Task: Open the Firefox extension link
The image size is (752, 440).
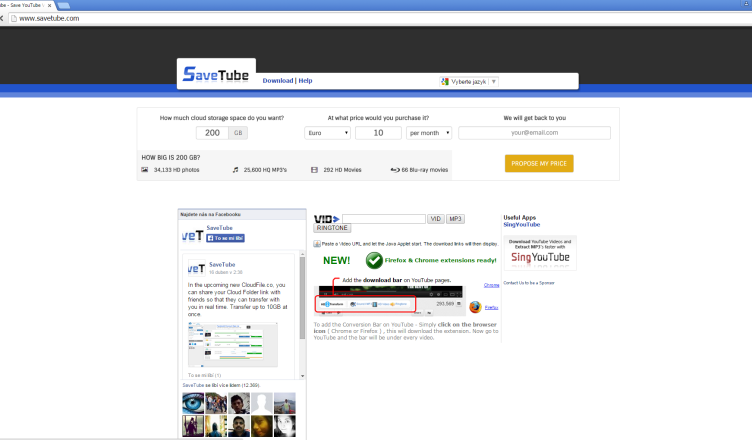Action: tap(491, 308)
